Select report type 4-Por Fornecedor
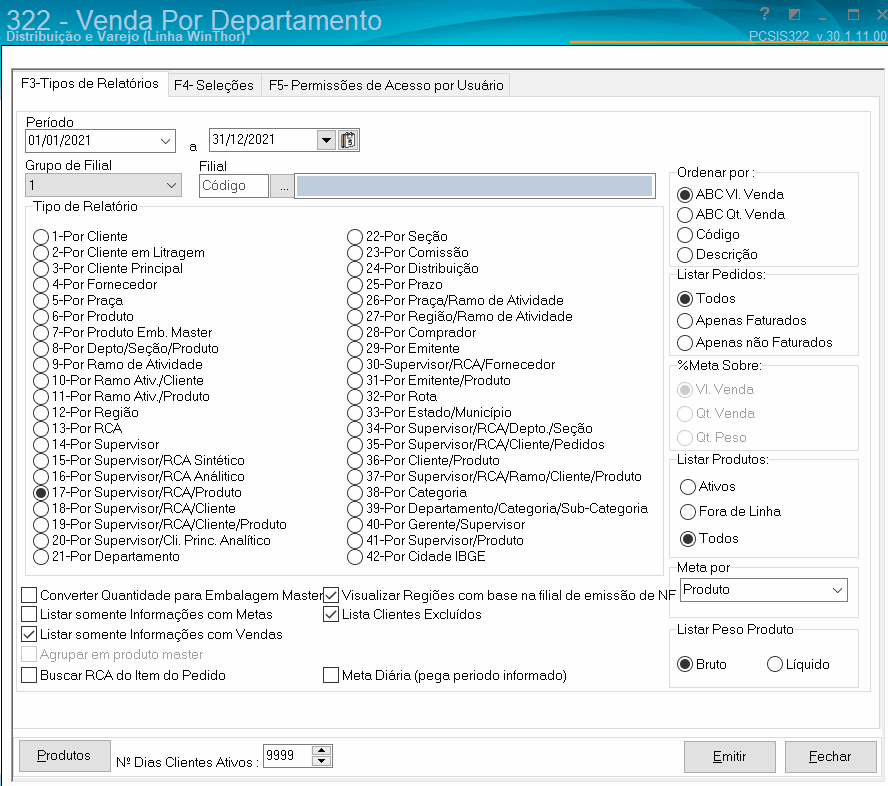The height and width of the screenshot is (786, 888). [x=95, y=285]
